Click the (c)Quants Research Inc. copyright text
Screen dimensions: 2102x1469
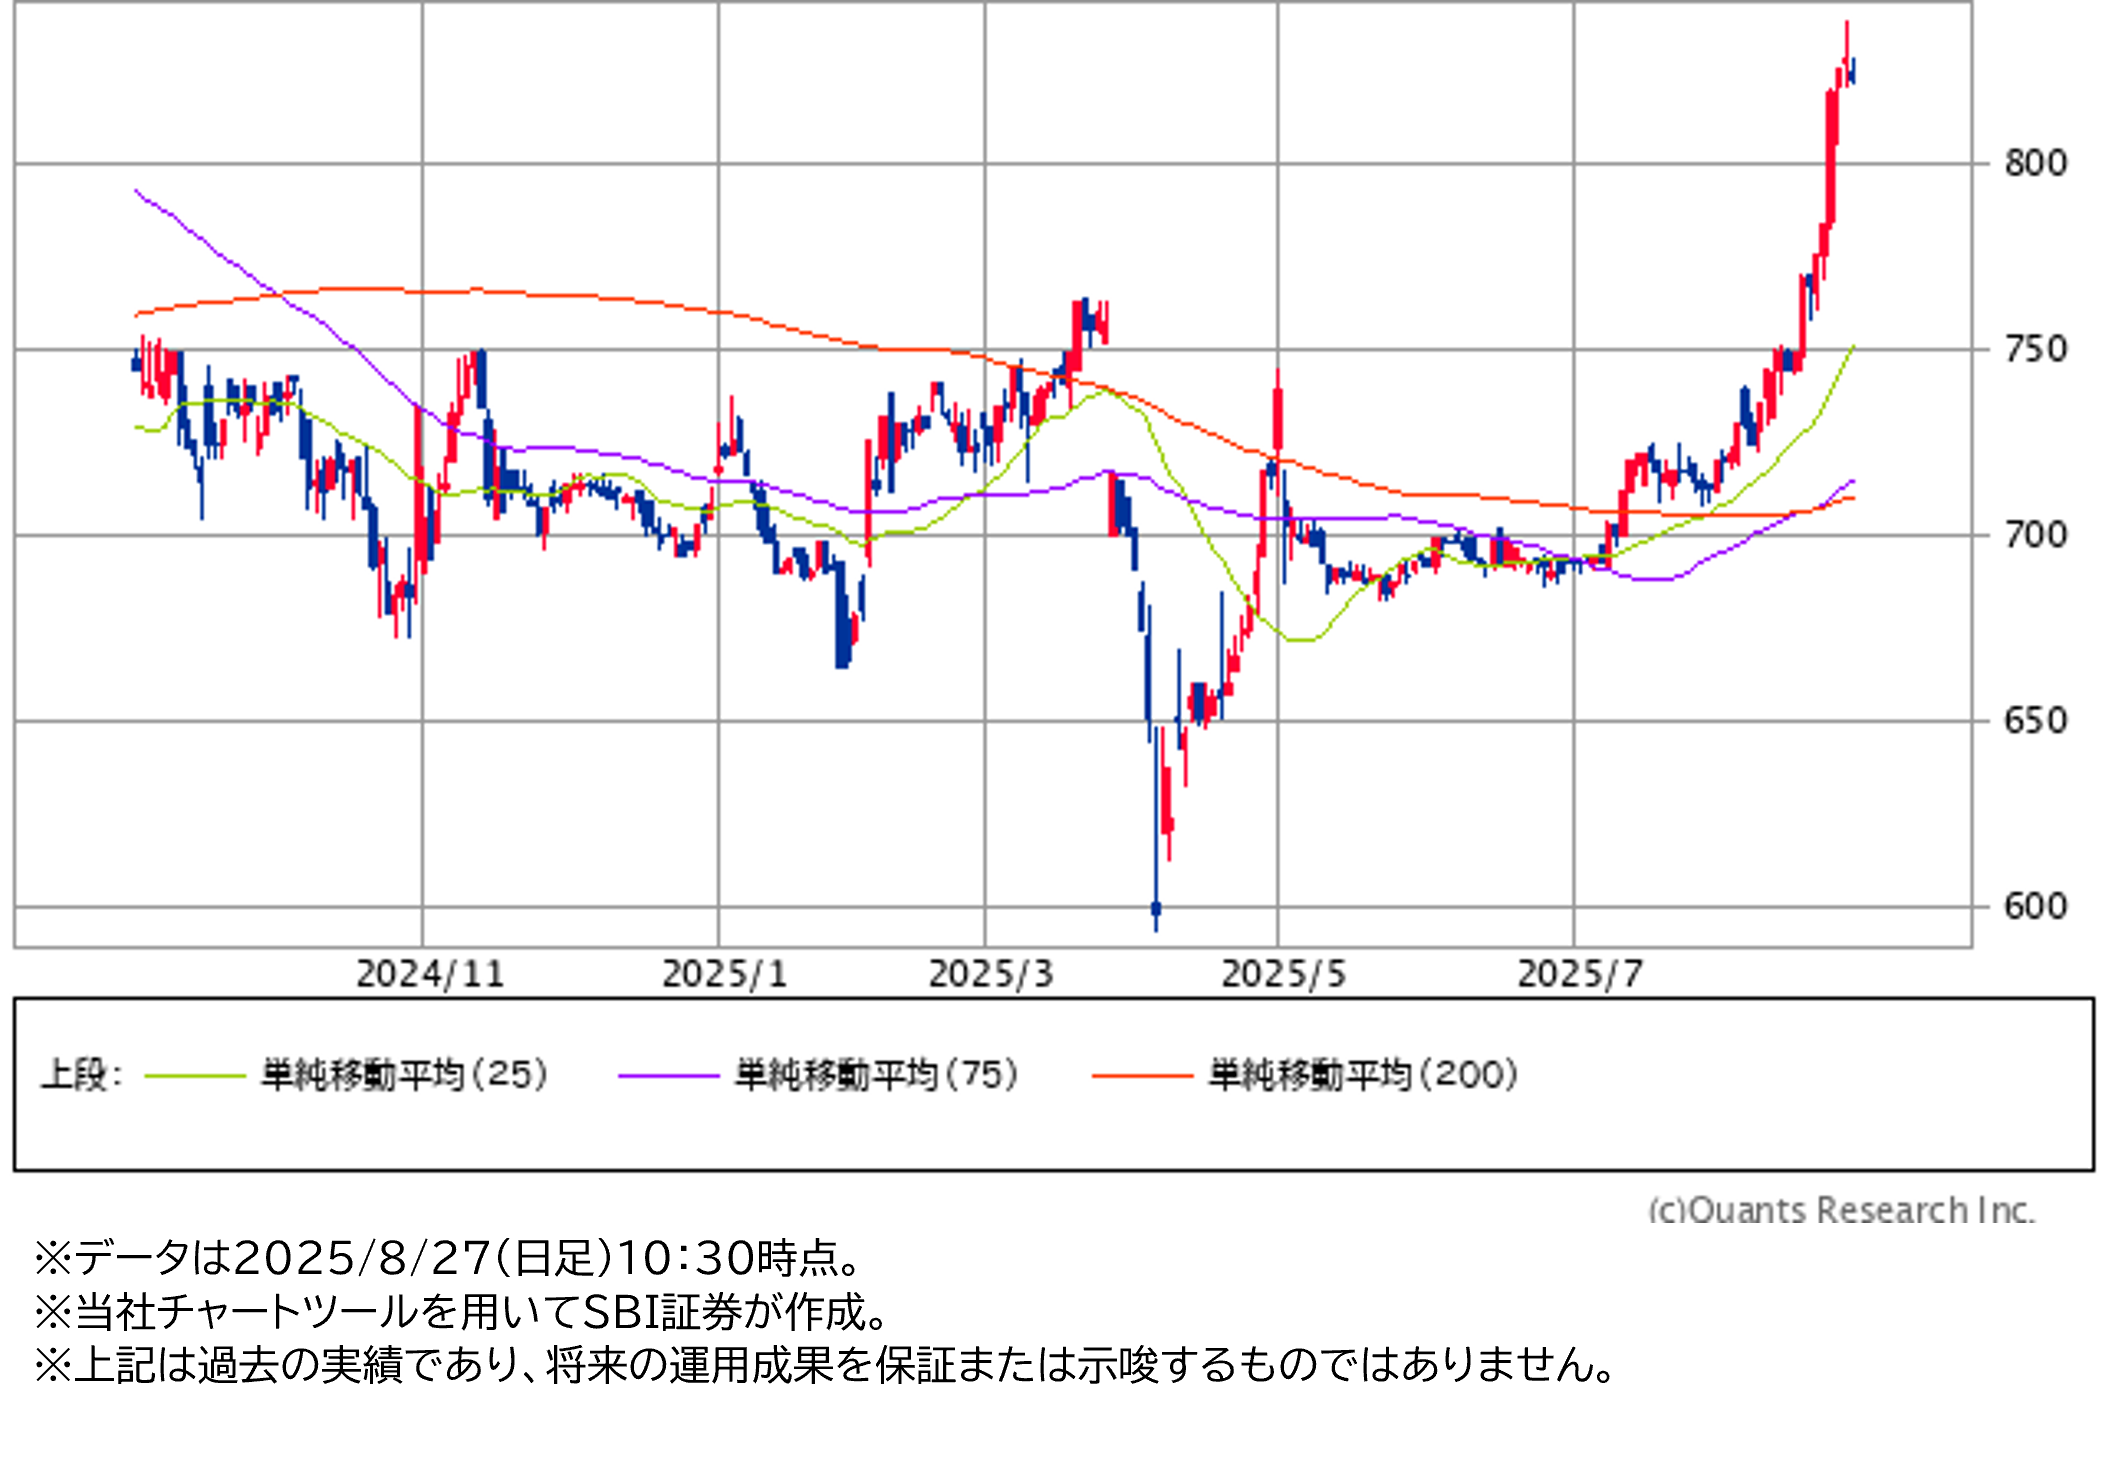(x=1840, y=1209)
